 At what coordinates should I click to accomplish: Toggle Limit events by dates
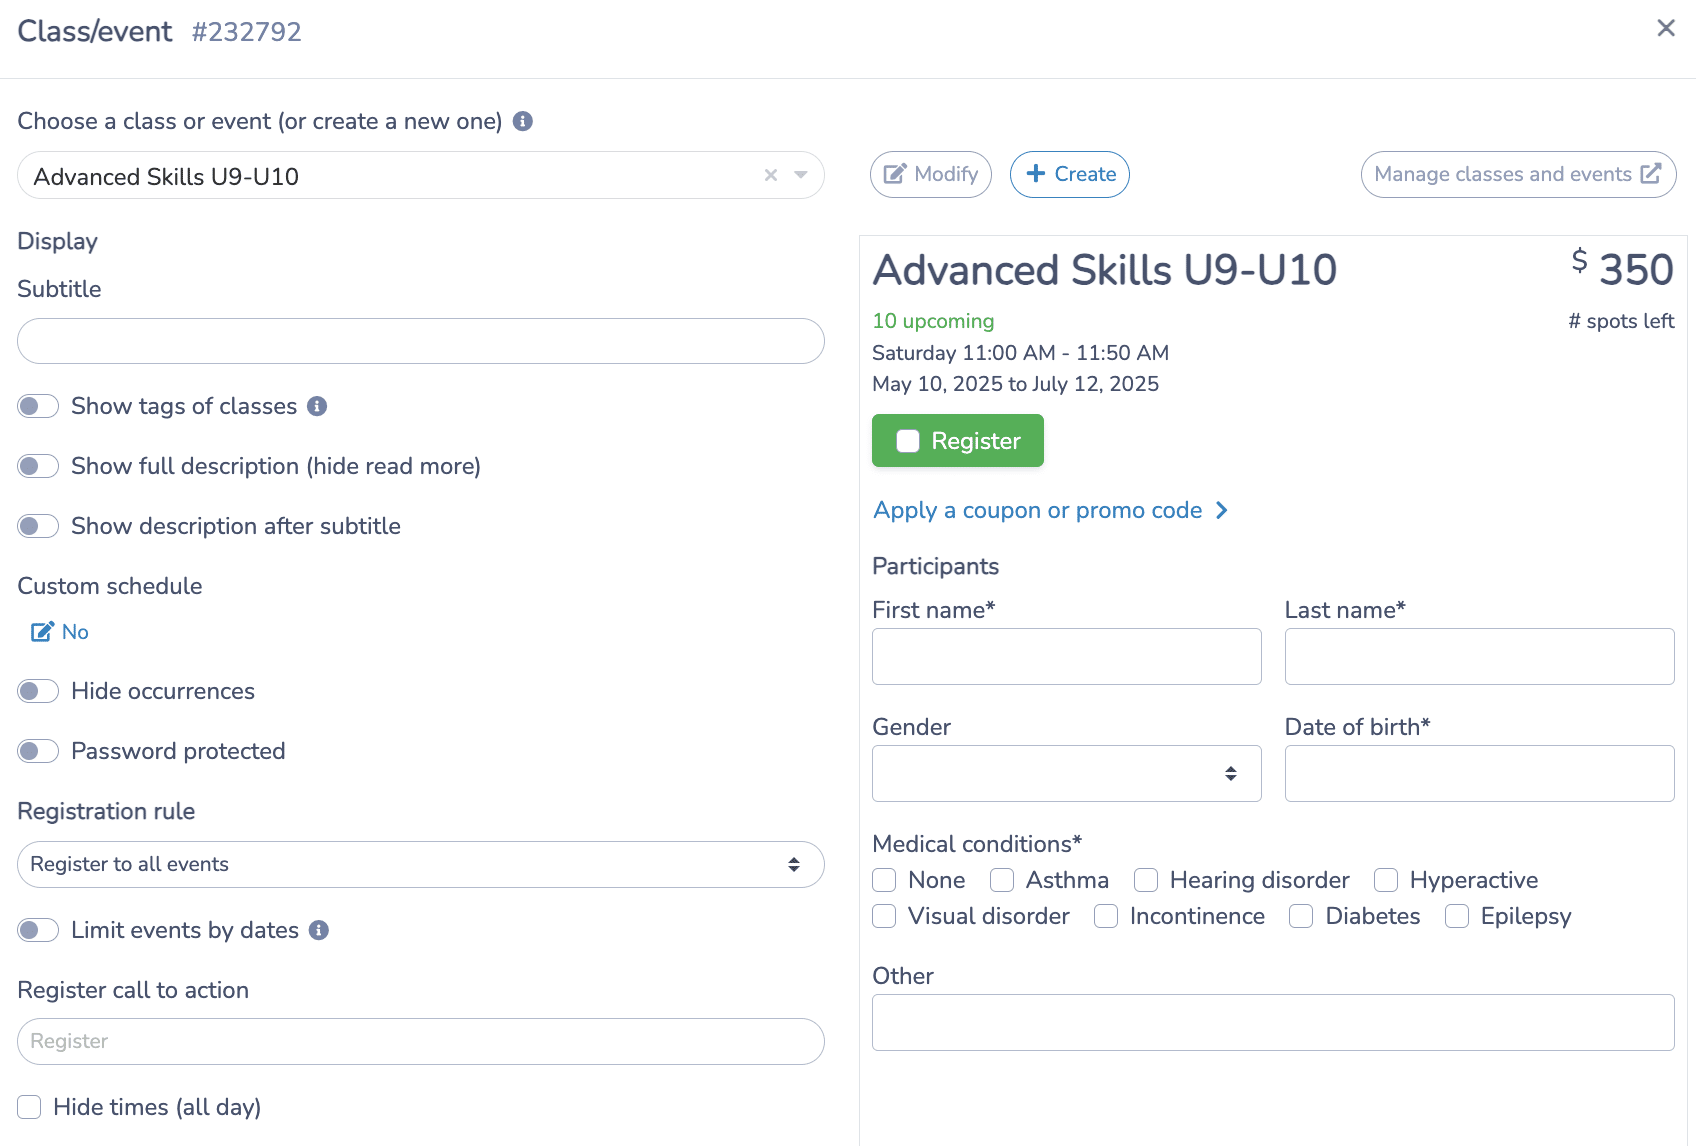tap(38, 930)
